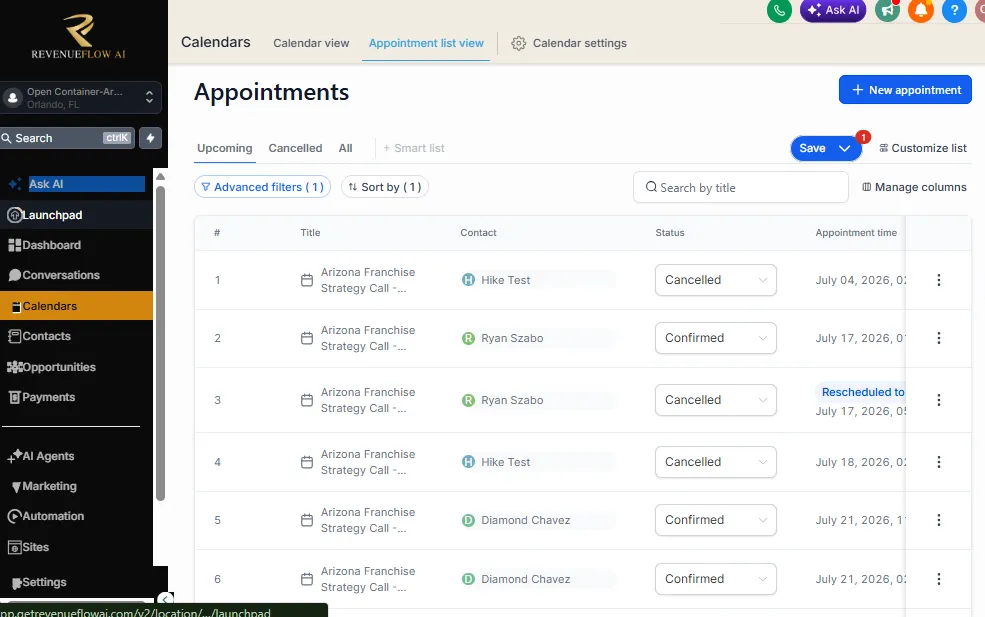Open Advanced filters (1)

[x=262, y=187]
